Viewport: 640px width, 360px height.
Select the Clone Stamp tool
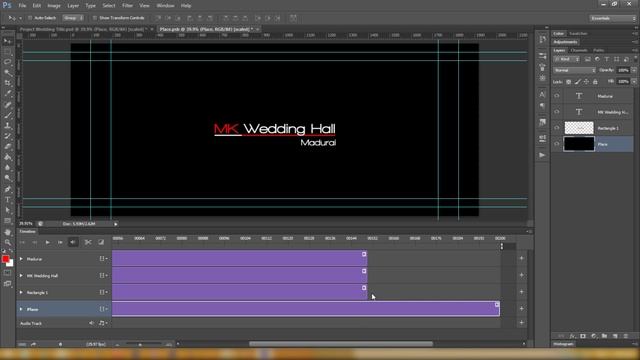coord(7,126)
